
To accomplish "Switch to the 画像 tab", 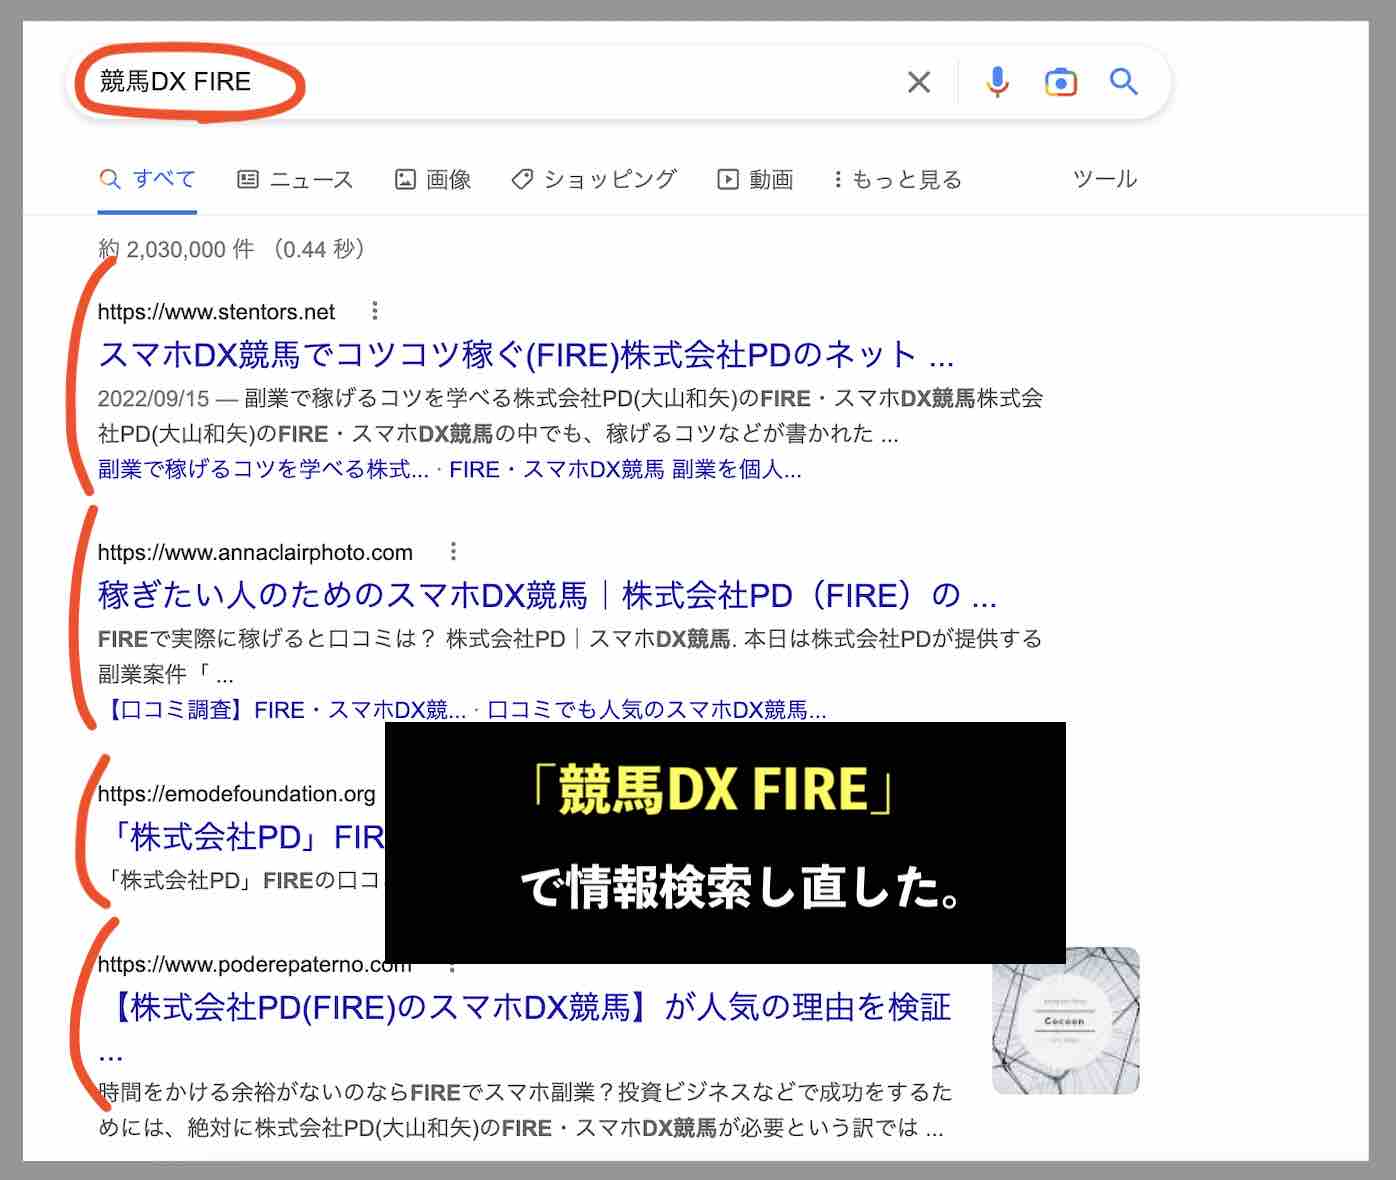I will click(x=433, y=179).
